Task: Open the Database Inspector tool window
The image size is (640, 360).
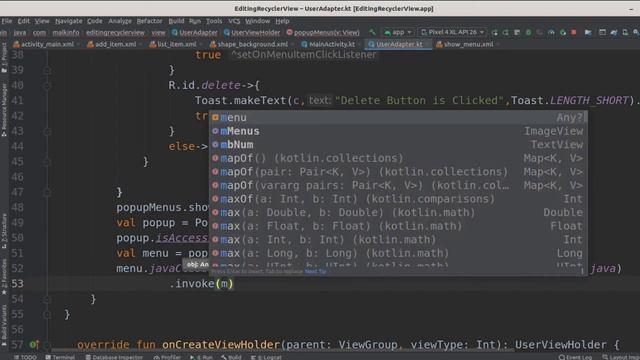Action: click(x=114, y=357)
